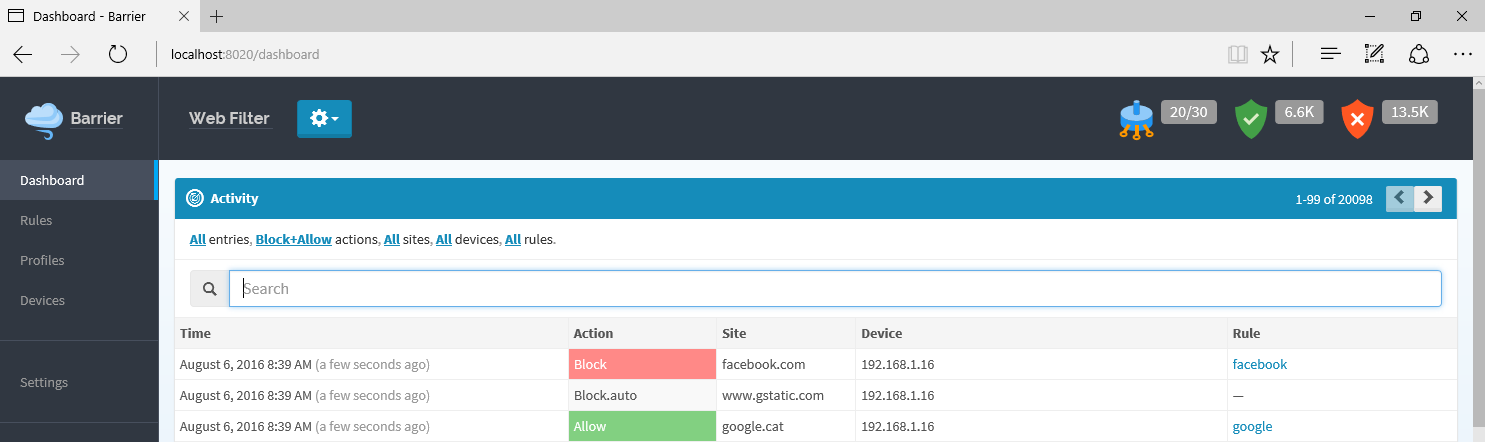Image resolution: width=1485 pixels, height=442 pixels.
Task: Open reading view book icon
Action: pyautogui.click(x=1238, y=54)
